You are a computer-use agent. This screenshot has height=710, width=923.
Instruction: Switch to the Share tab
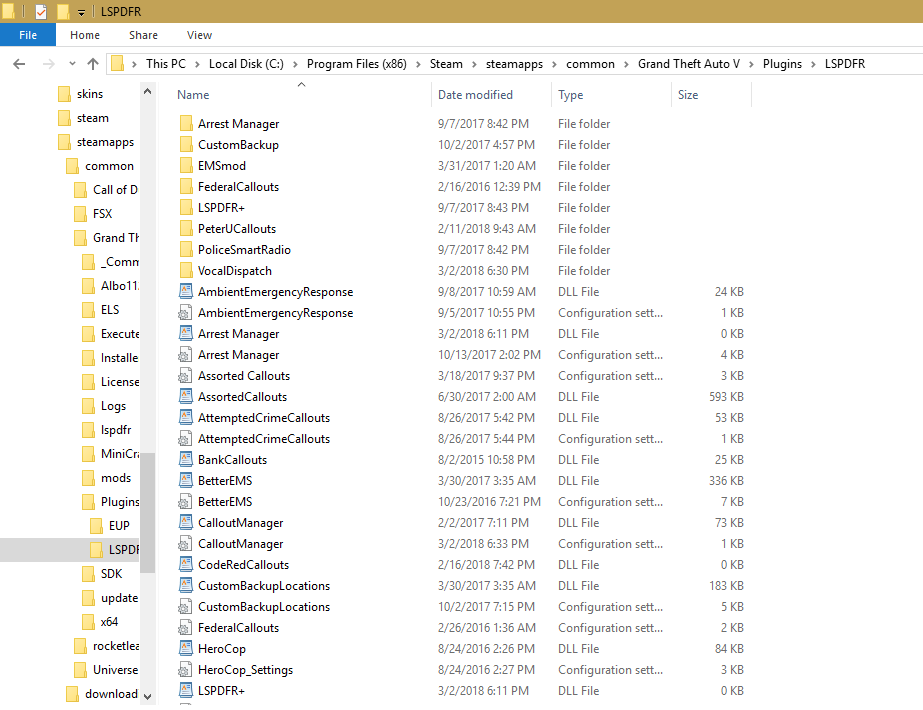143,35
